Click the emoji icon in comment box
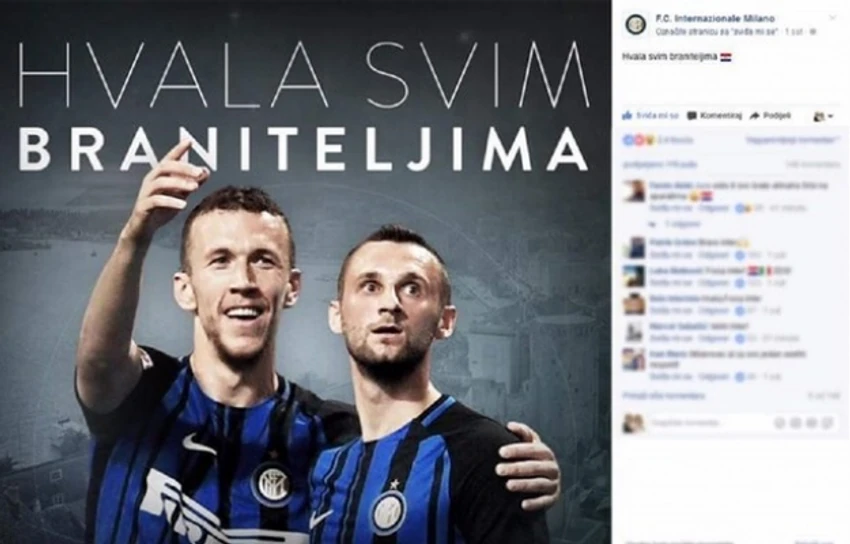850x544 pixels. (779, 423)
